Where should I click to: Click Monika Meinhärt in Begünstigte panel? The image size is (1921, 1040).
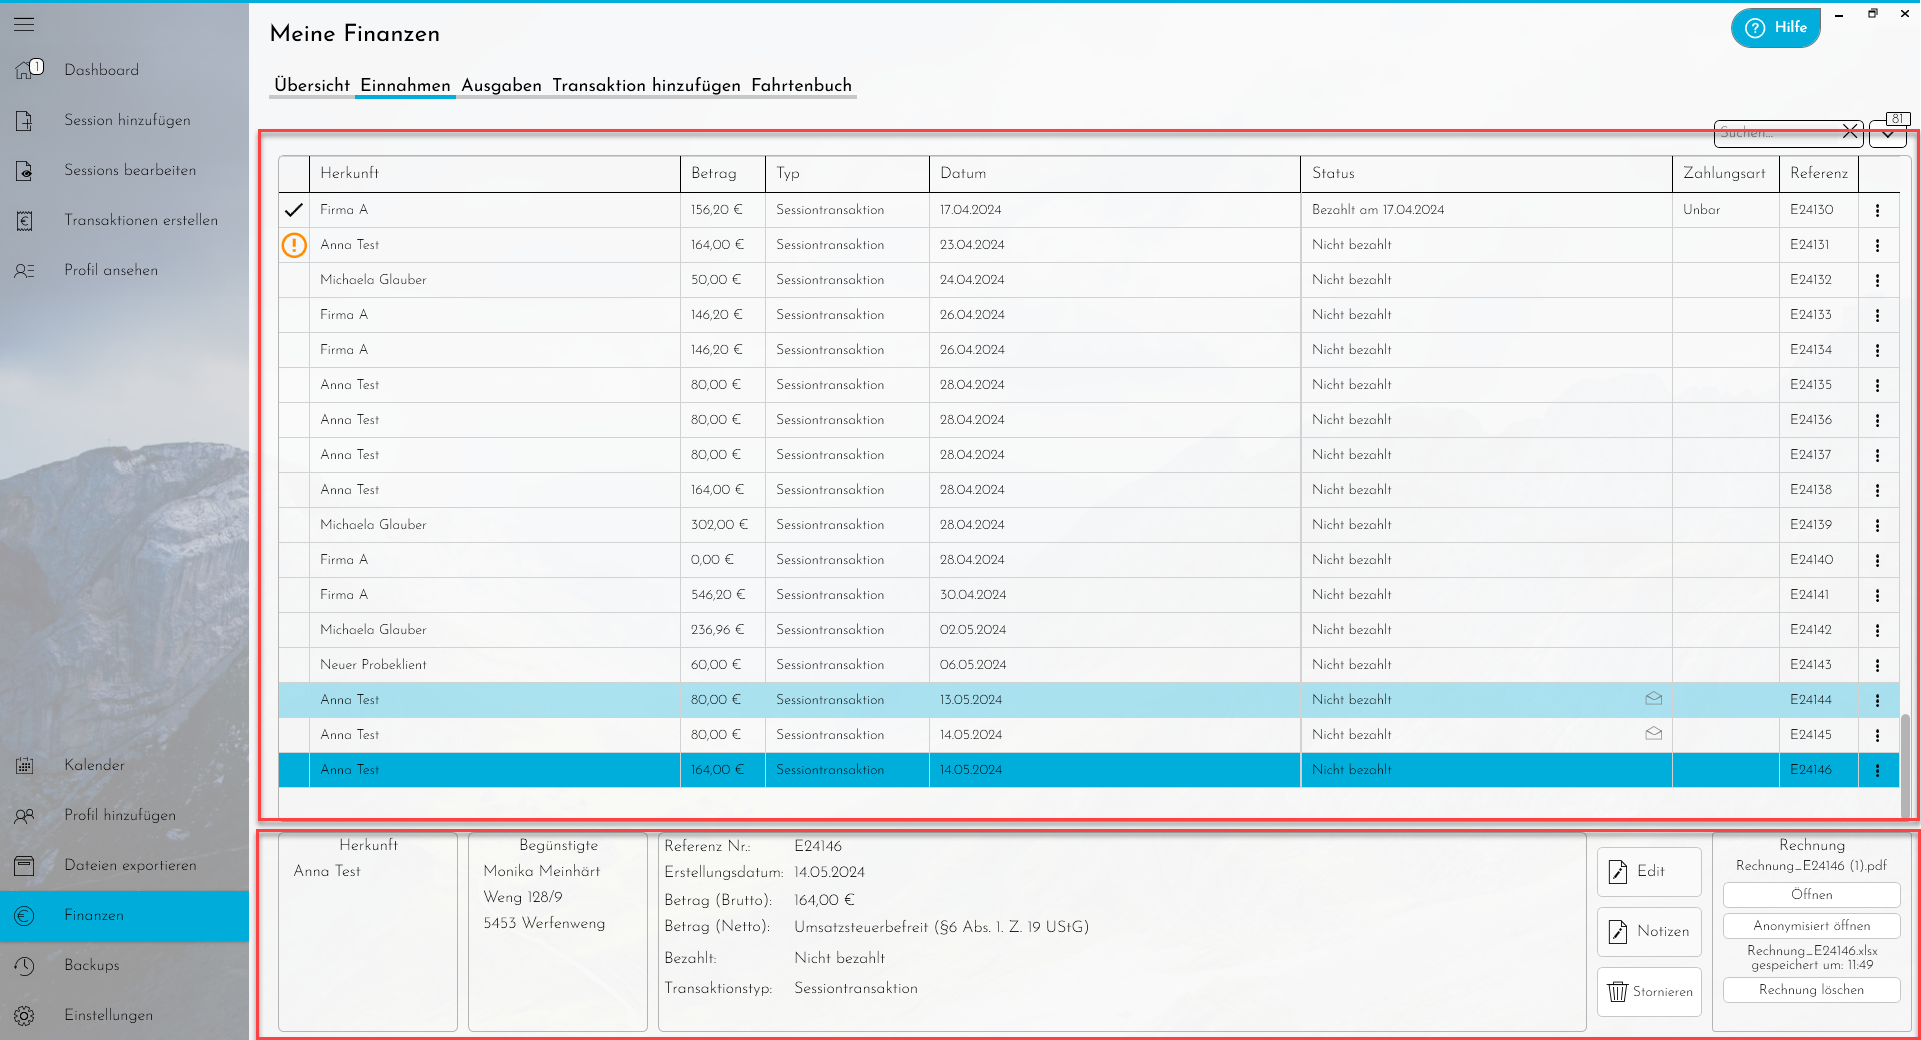[x=542, y=871]
